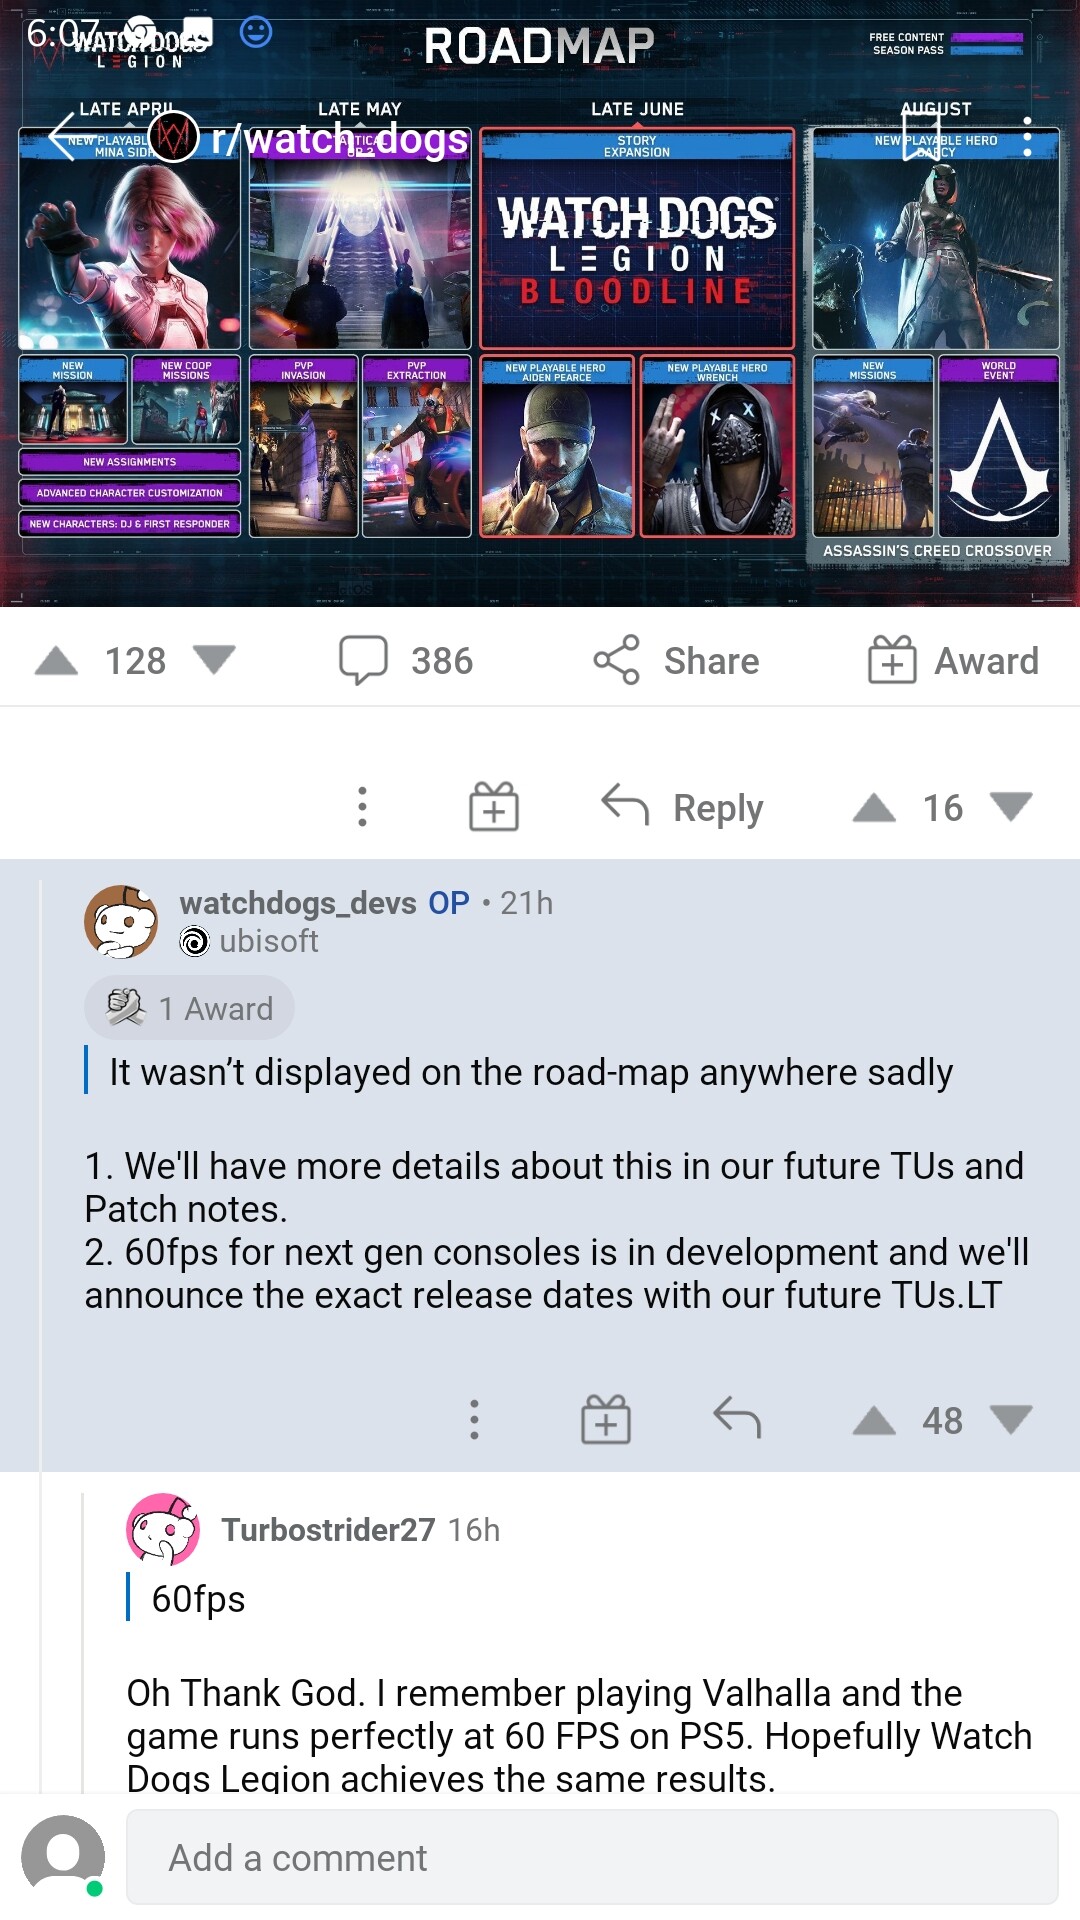Tap the gift icon on watchdogs_devs comment

pyautogui.click(x=606, y=1419)
